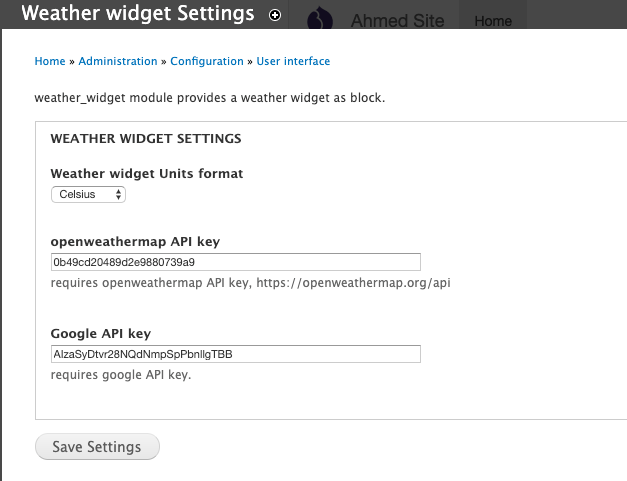Click the Ahmed Site name

[x=397, y=21]
